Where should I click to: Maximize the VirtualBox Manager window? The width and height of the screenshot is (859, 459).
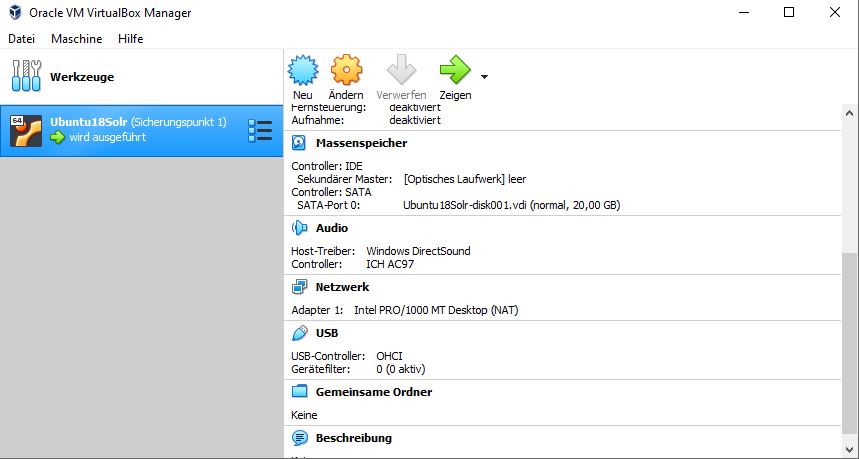tap(789, 12)
